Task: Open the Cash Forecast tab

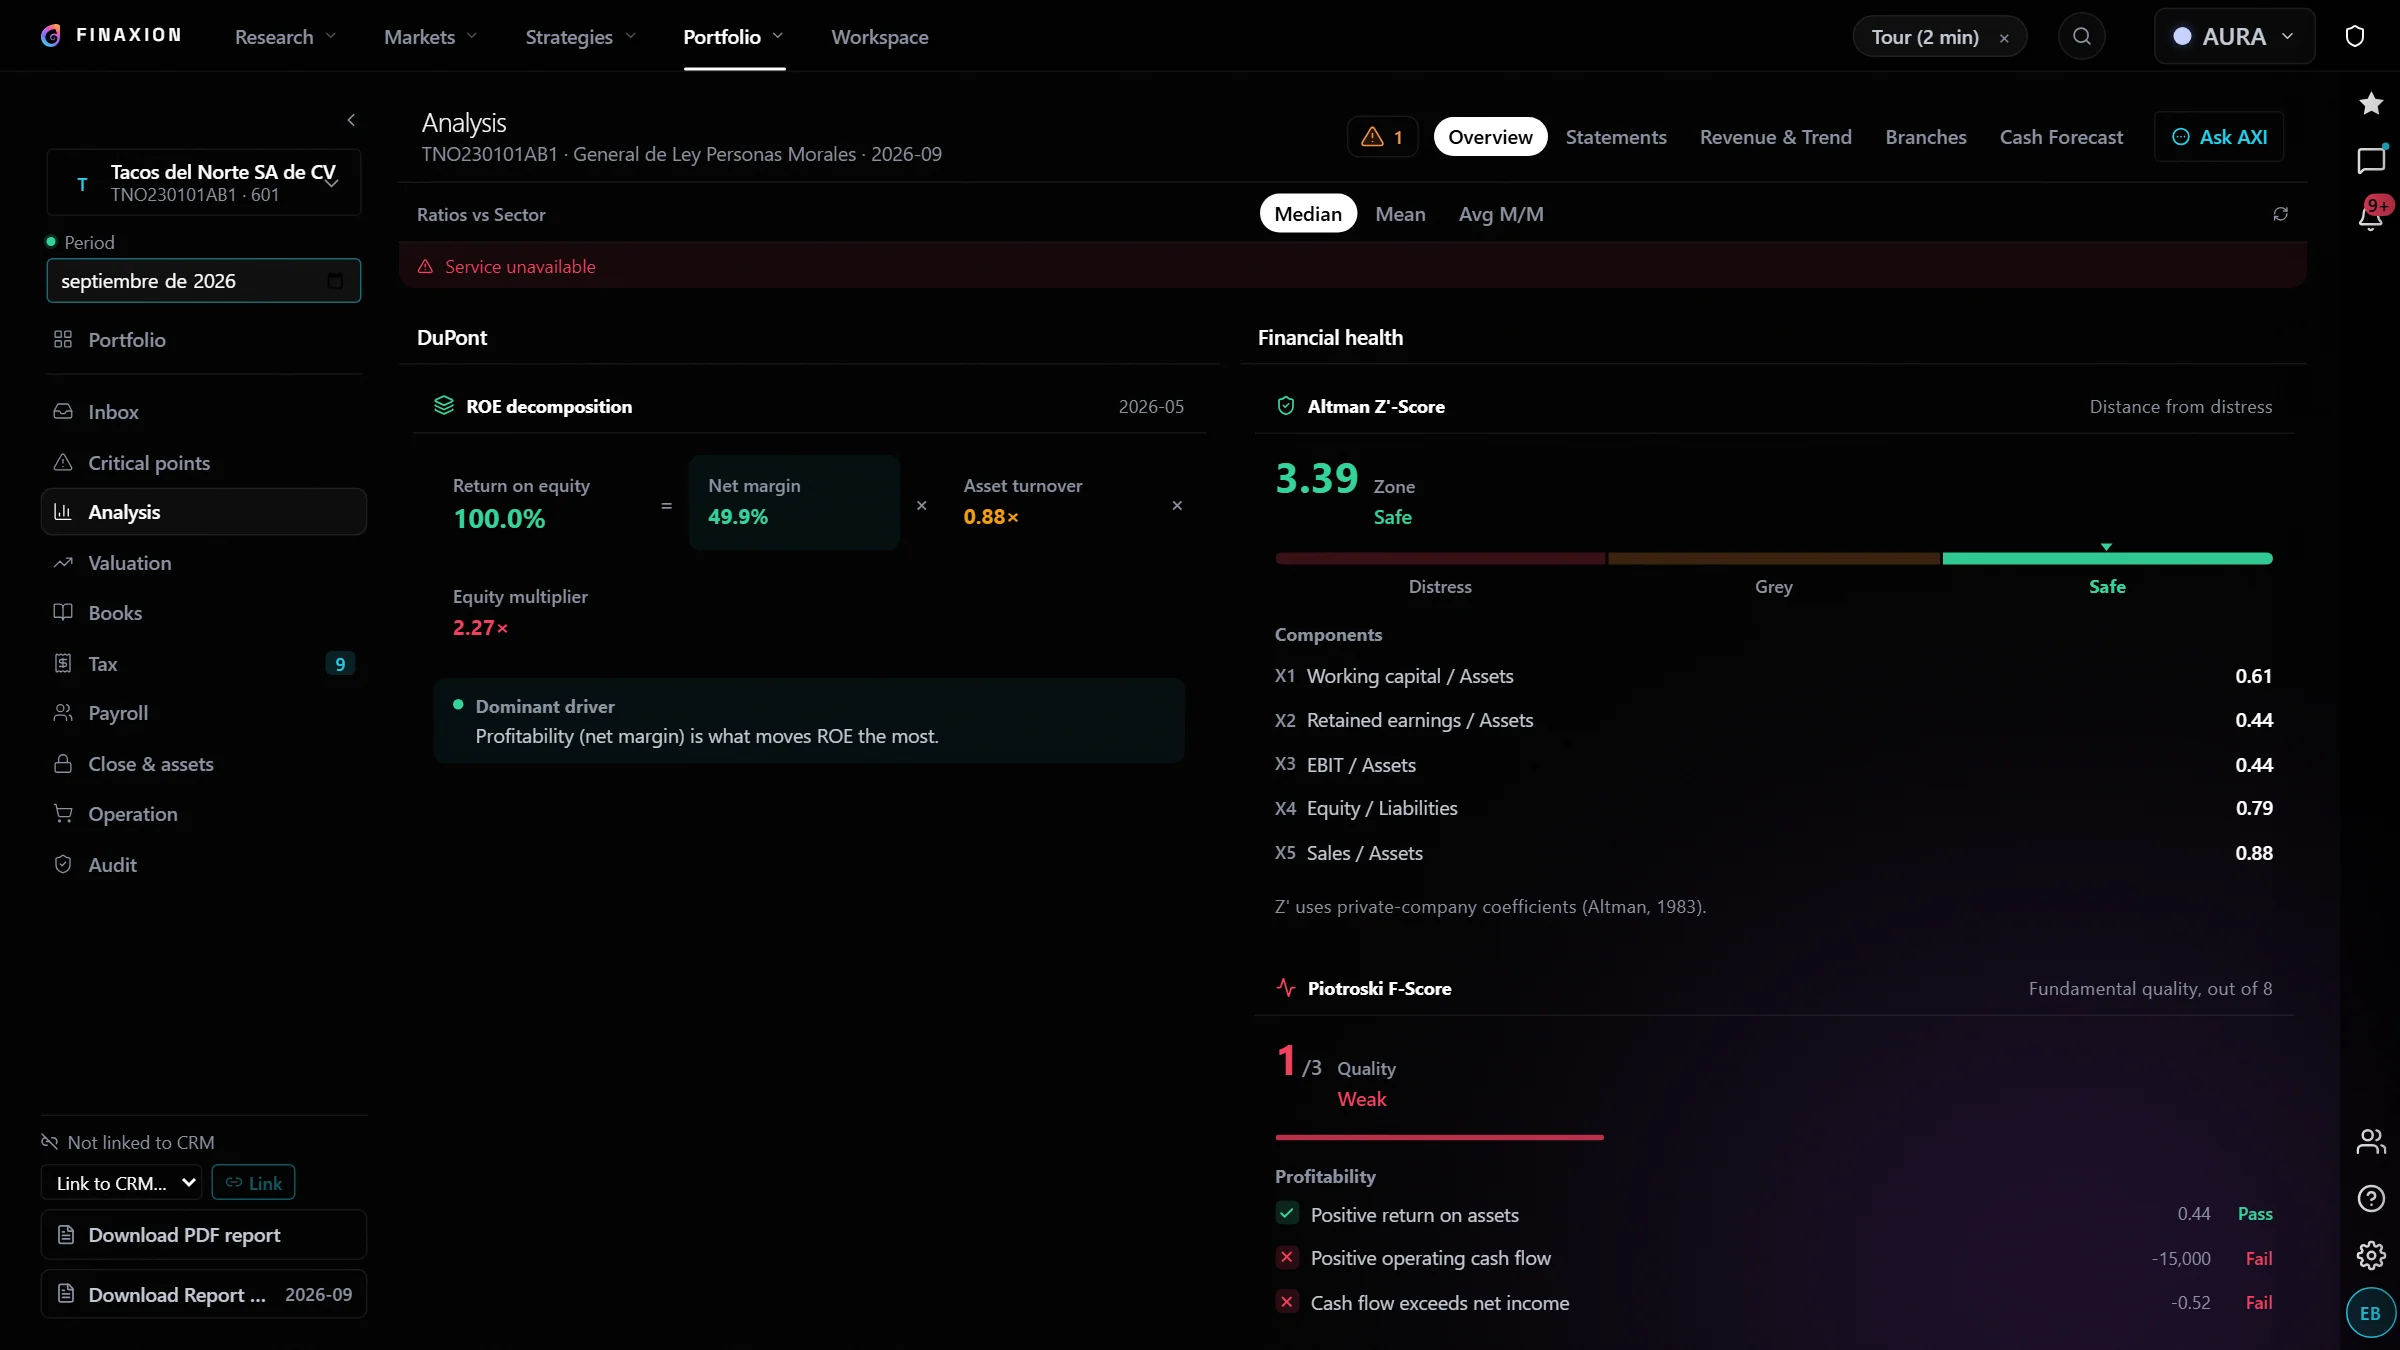Action: tap(2061, 137)
